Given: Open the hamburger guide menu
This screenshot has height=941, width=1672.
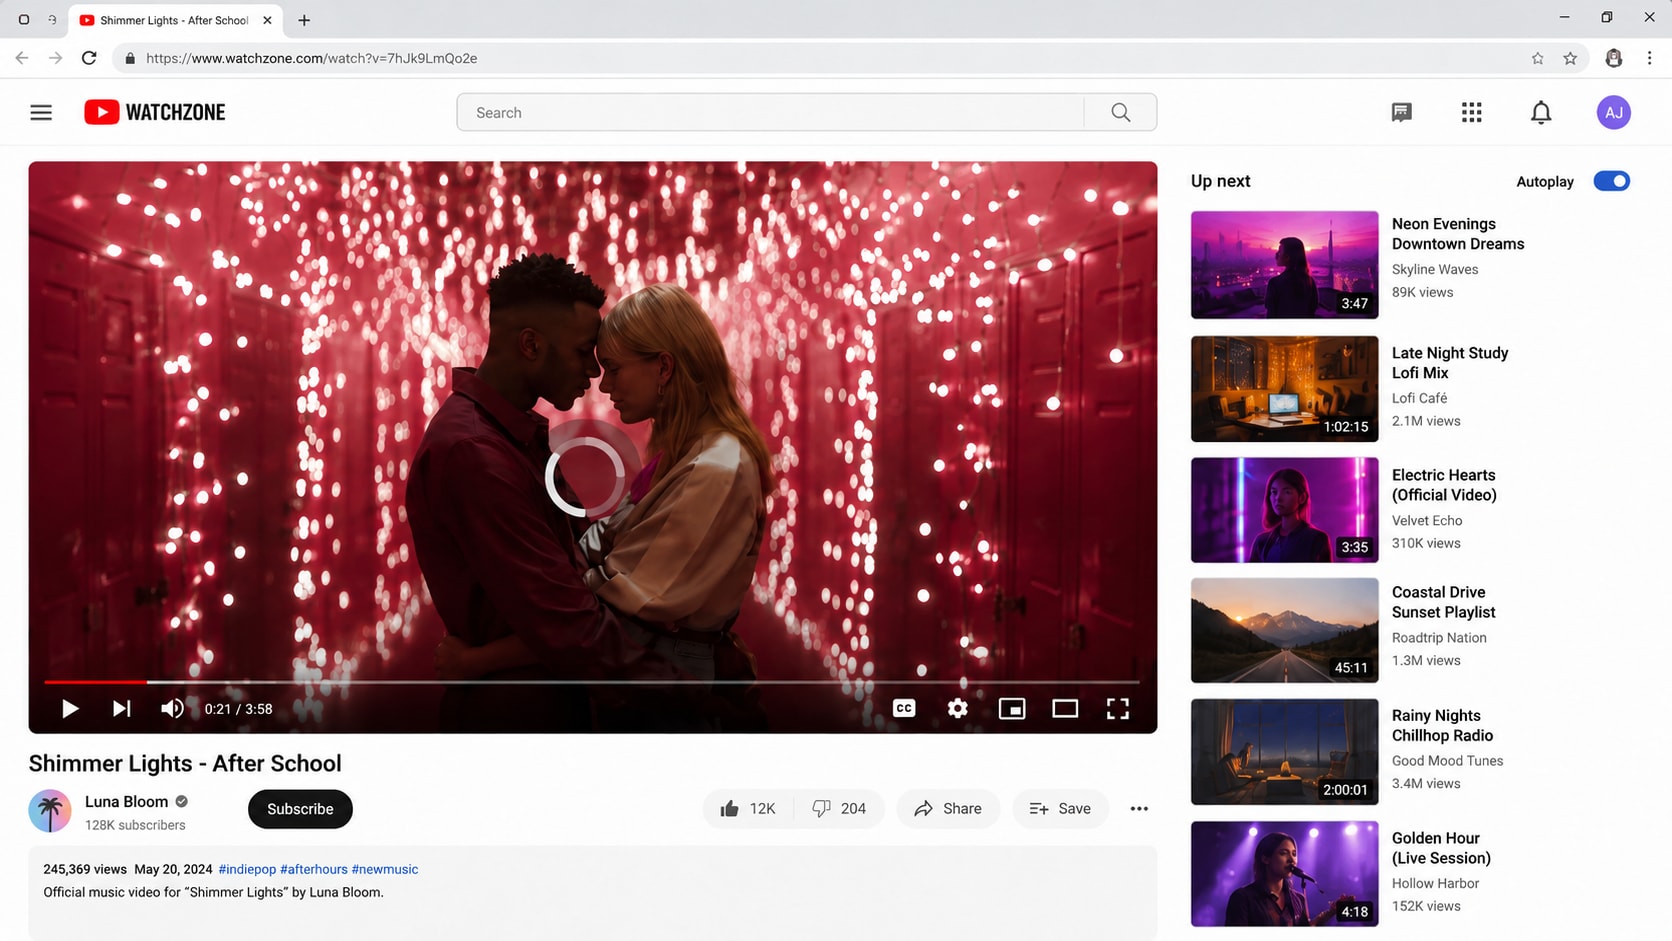Looking at the screenshot, I should [x=41, y=112].
